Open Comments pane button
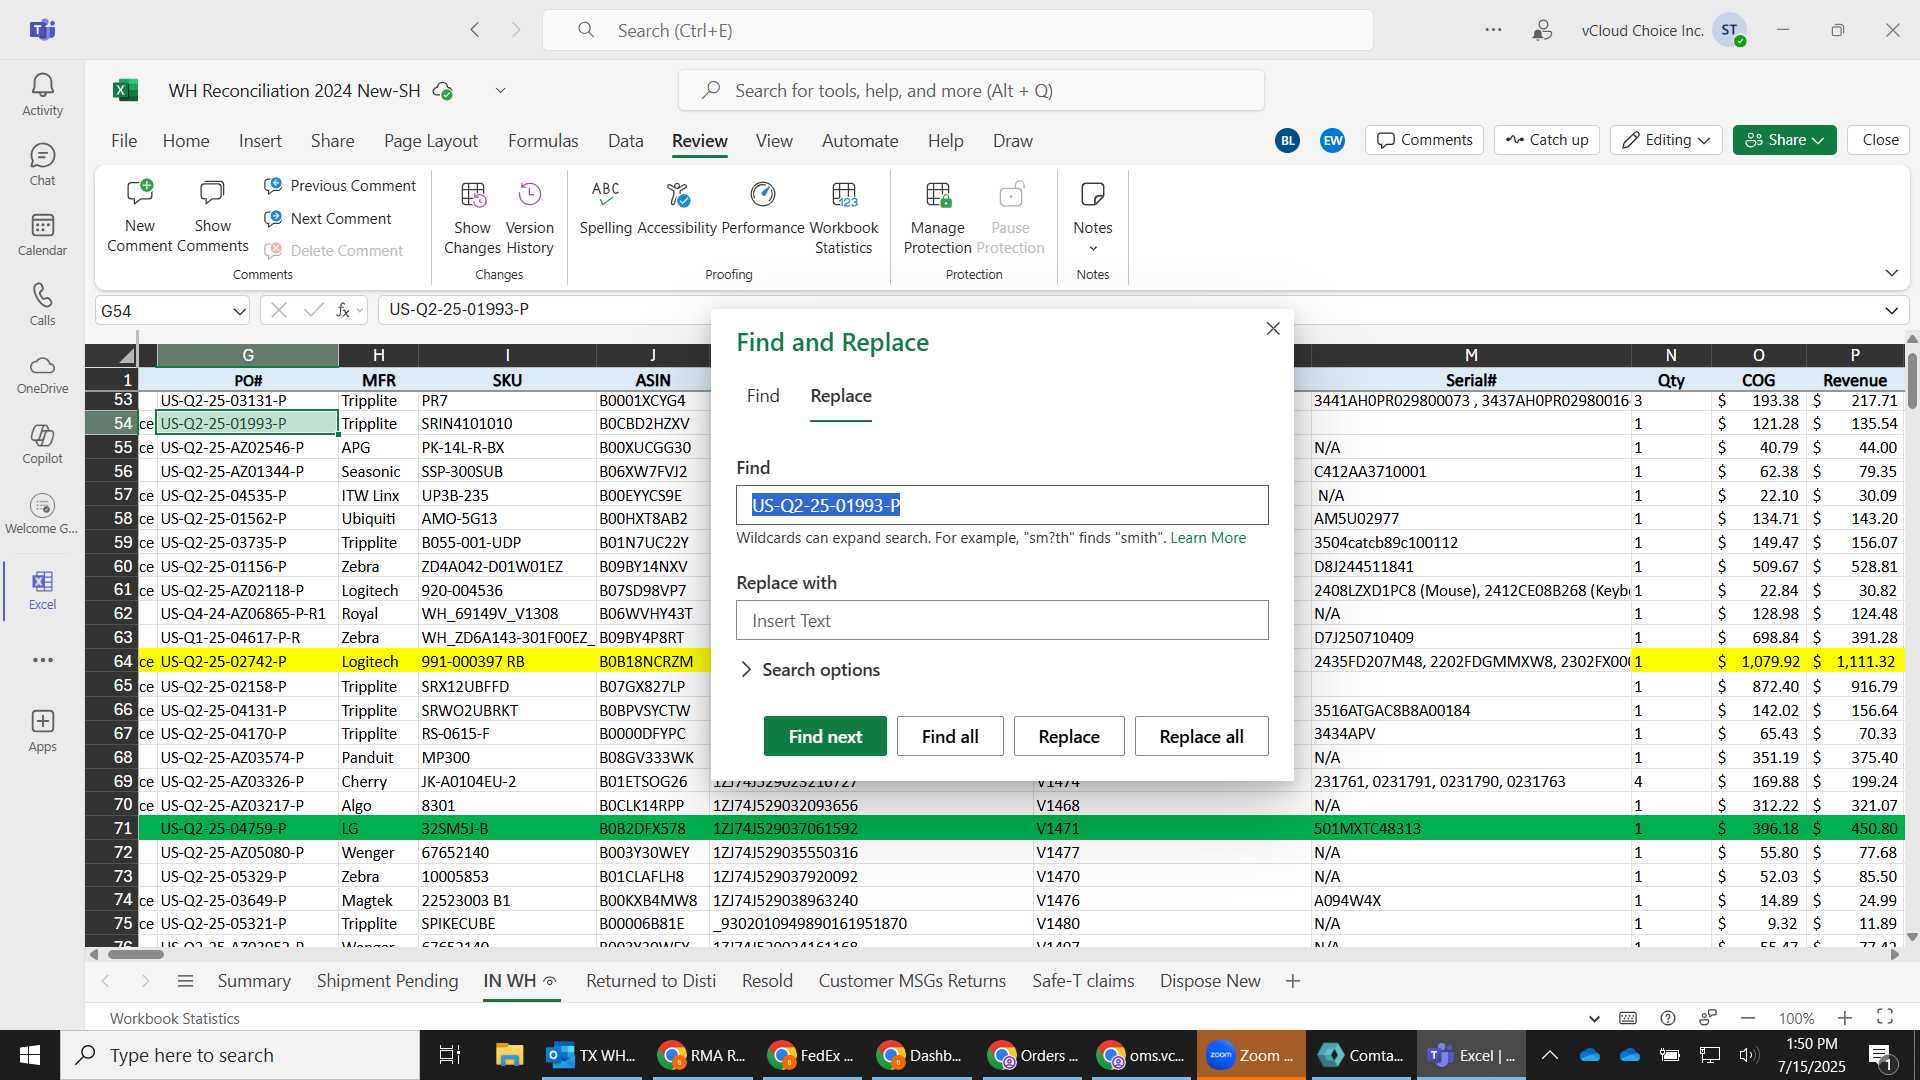This screenshot has height=1080, width=1920. click(1425, 140)
